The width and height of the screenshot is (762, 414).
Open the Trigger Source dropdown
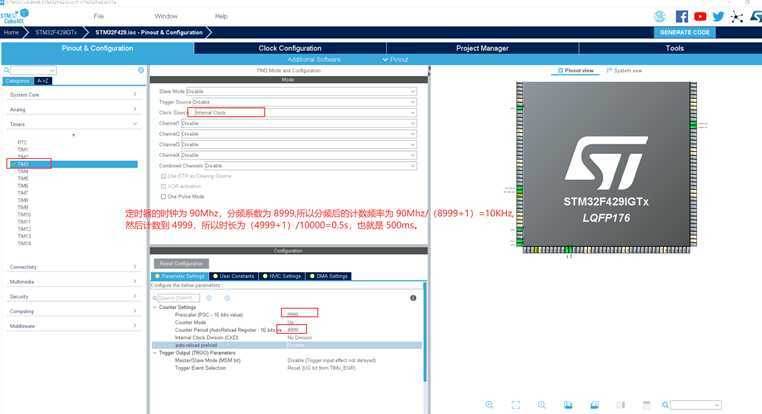tap(304, 102)
